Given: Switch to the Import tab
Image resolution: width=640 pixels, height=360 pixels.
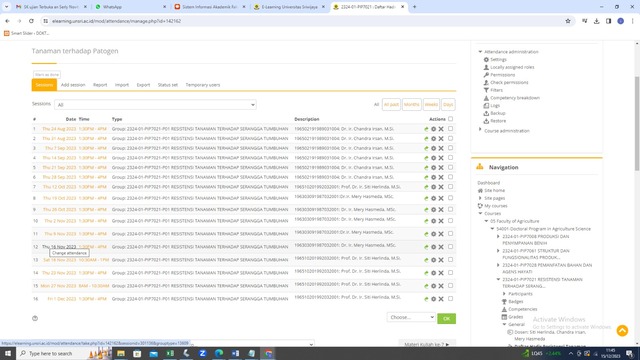Looking at the screenshot, I should [x=122, y=85].
